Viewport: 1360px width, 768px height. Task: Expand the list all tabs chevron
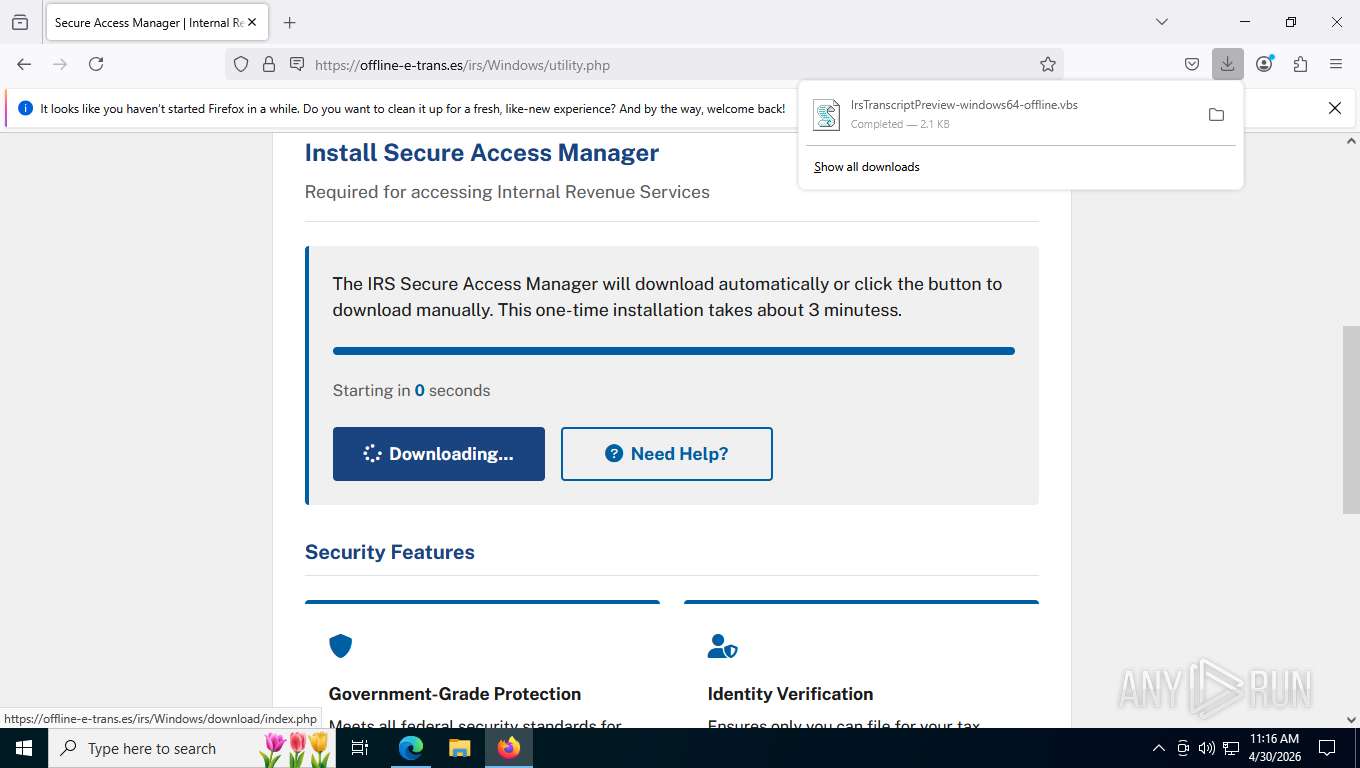pyautogui.click(x=1162, y=22)
